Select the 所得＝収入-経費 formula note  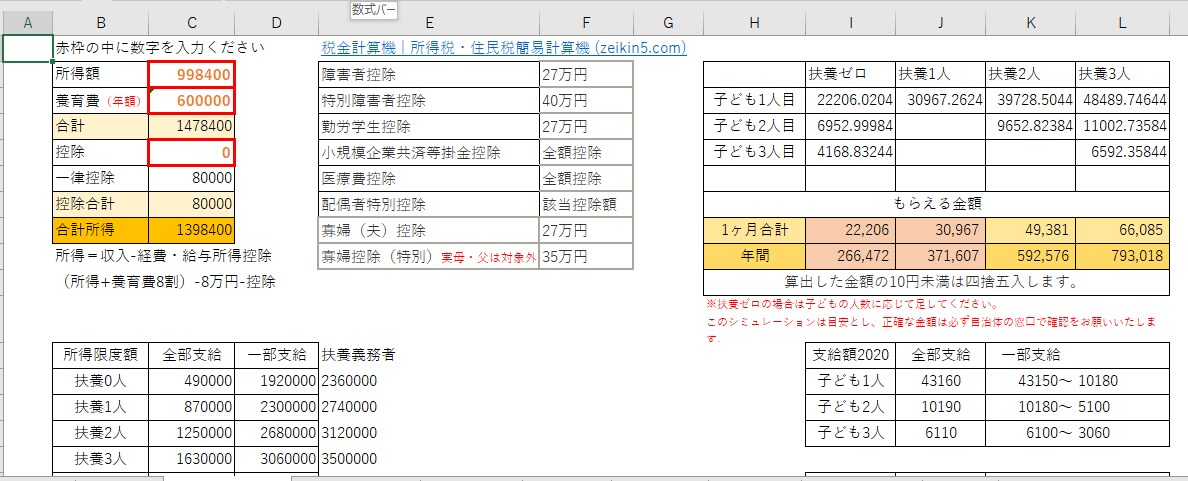click(164, 255)
